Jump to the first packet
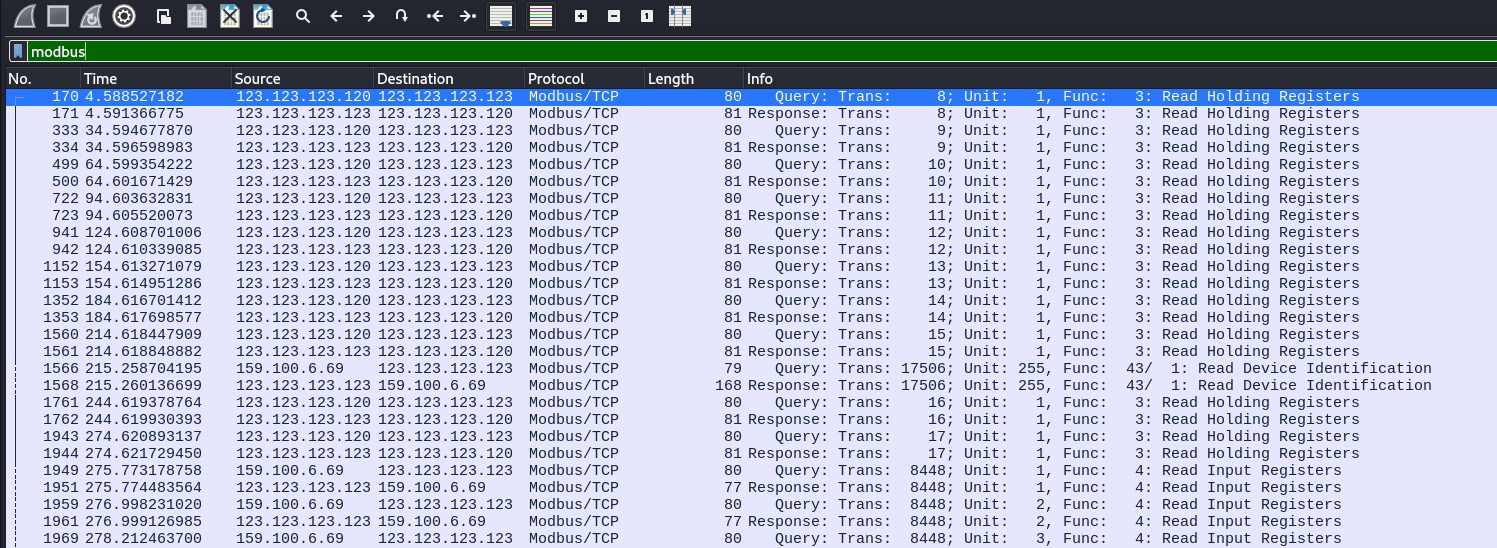Viewport: 1497px width, 548px height. point(435,16)
